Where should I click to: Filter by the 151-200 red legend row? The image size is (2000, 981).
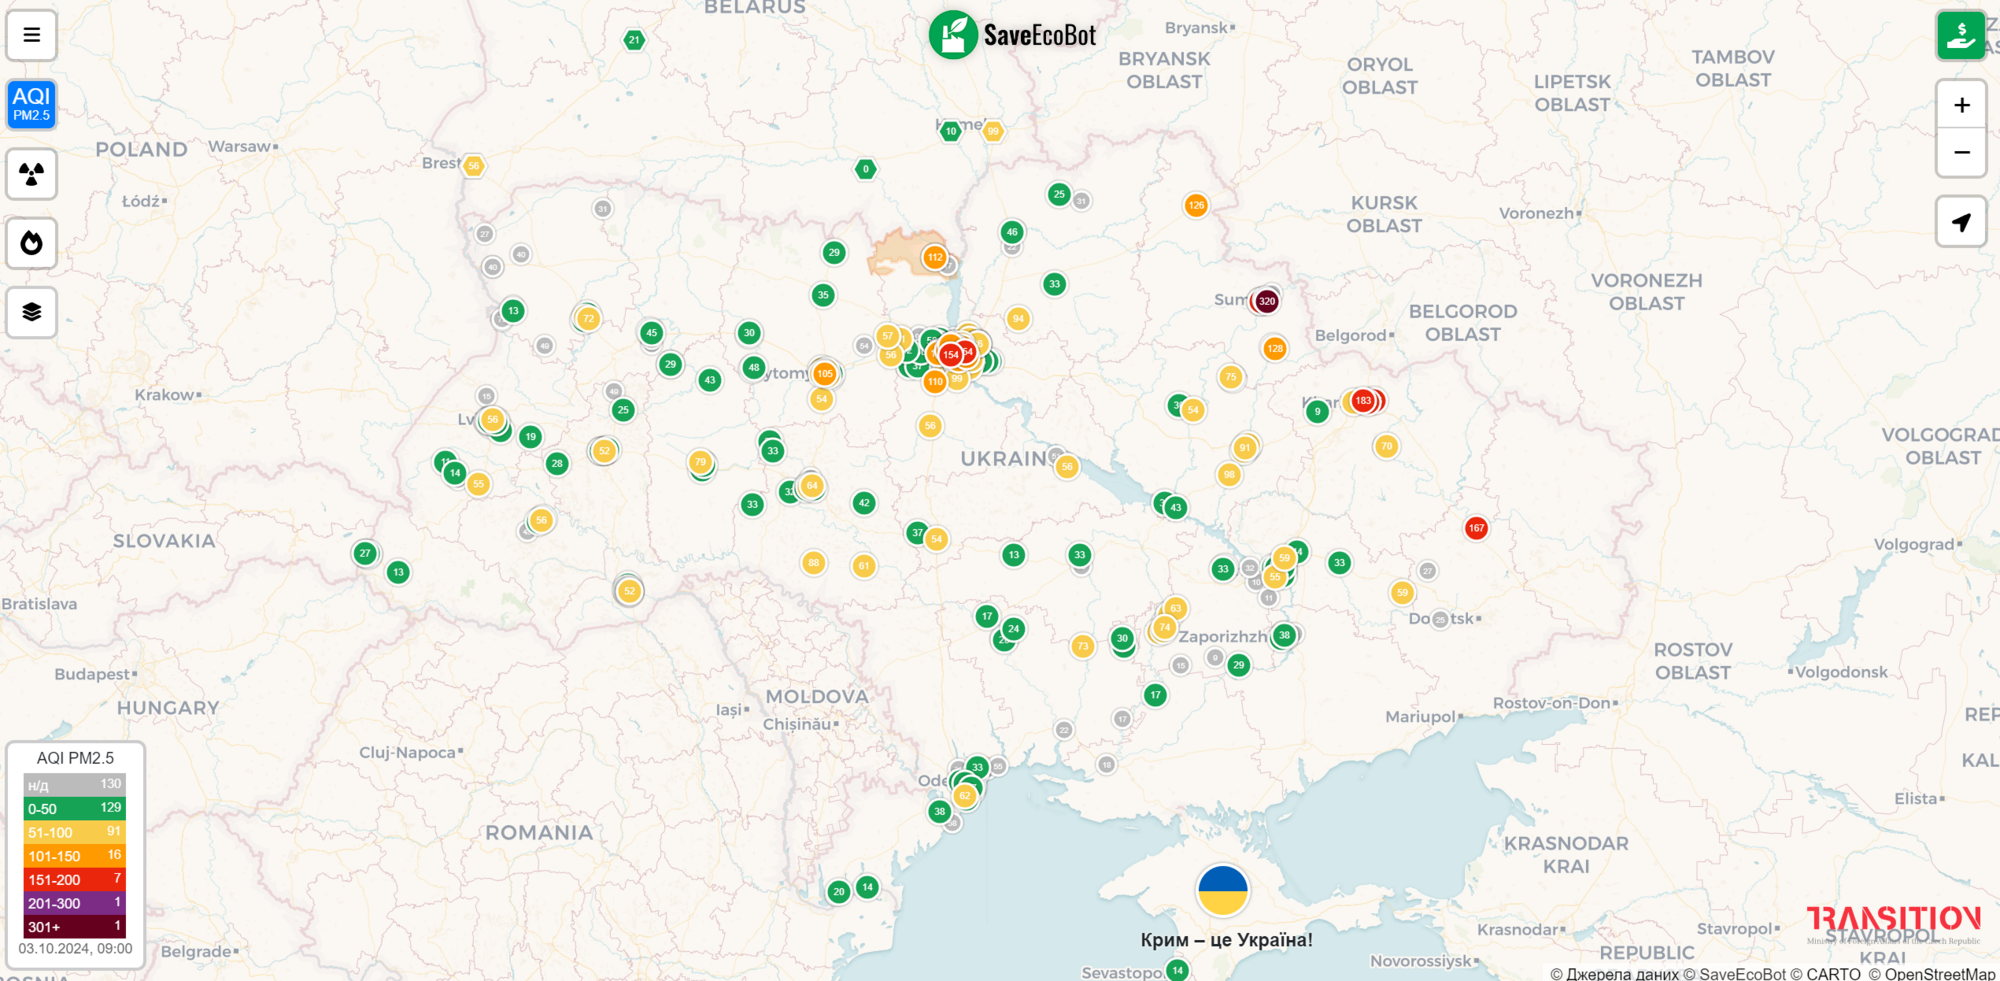pos(75,879)
